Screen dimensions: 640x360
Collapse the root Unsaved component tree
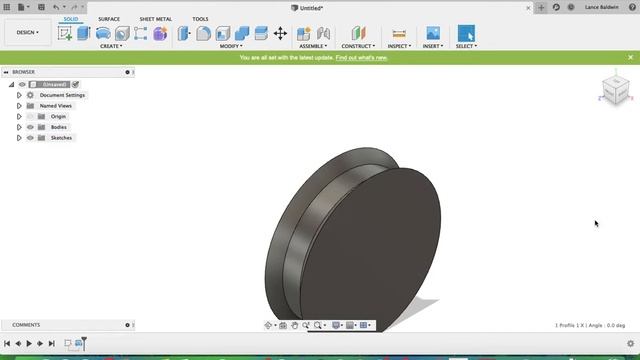click(x=11, y=84)
